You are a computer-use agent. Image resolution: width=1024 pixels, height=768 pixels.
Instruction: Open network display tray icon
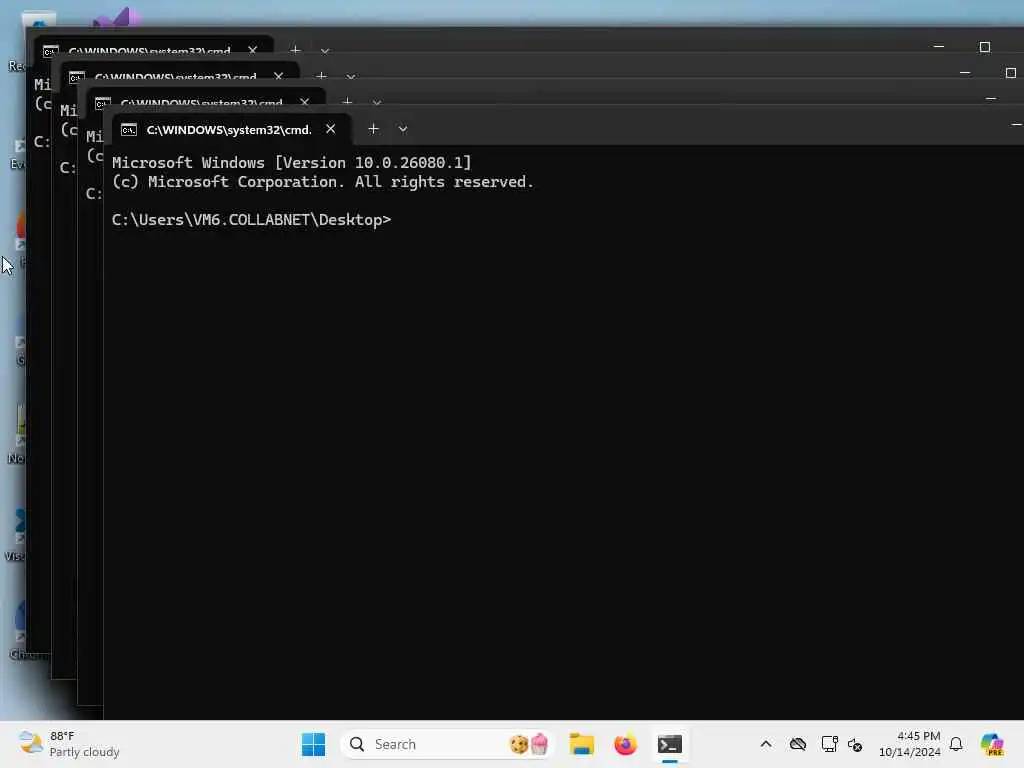829,744
